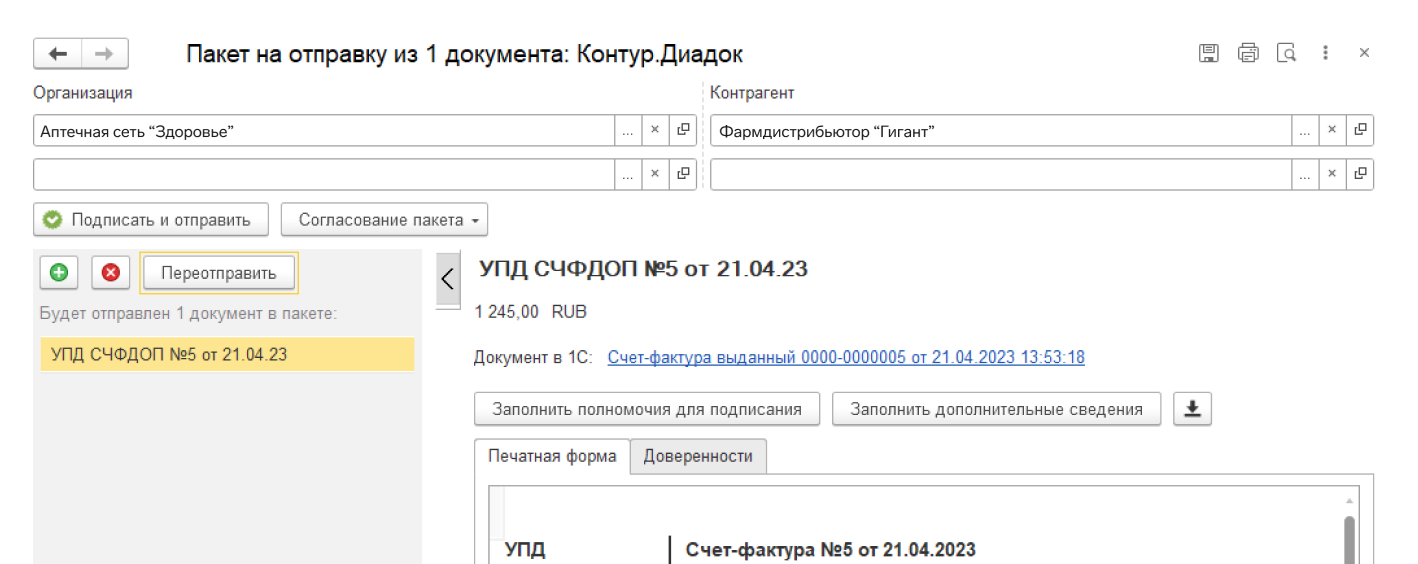The image size is (1418, 564).
Task: Click the red remove document button
Action: 111,272
